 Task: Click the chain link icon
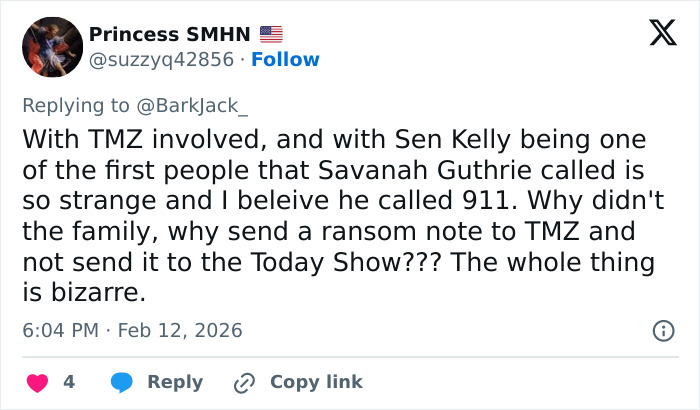tap(244, 382)
